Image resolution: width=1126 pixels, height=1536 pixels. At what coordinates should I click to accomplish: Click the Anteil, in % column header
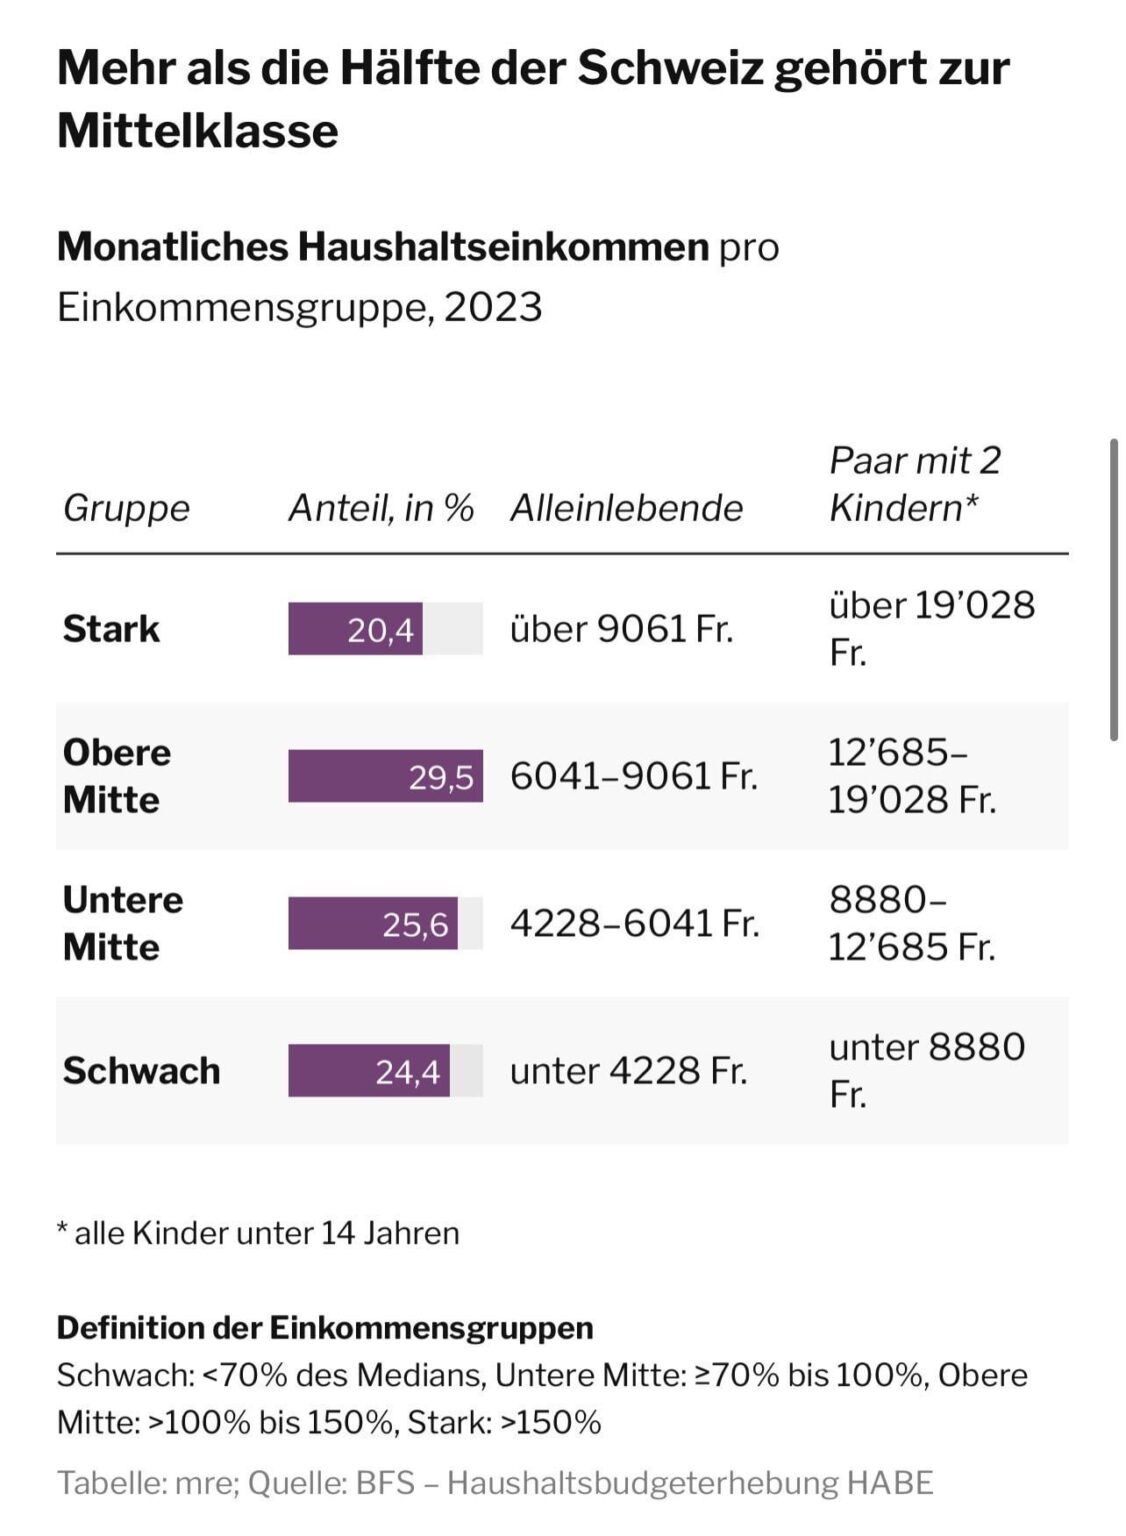(x=381, y=508)
